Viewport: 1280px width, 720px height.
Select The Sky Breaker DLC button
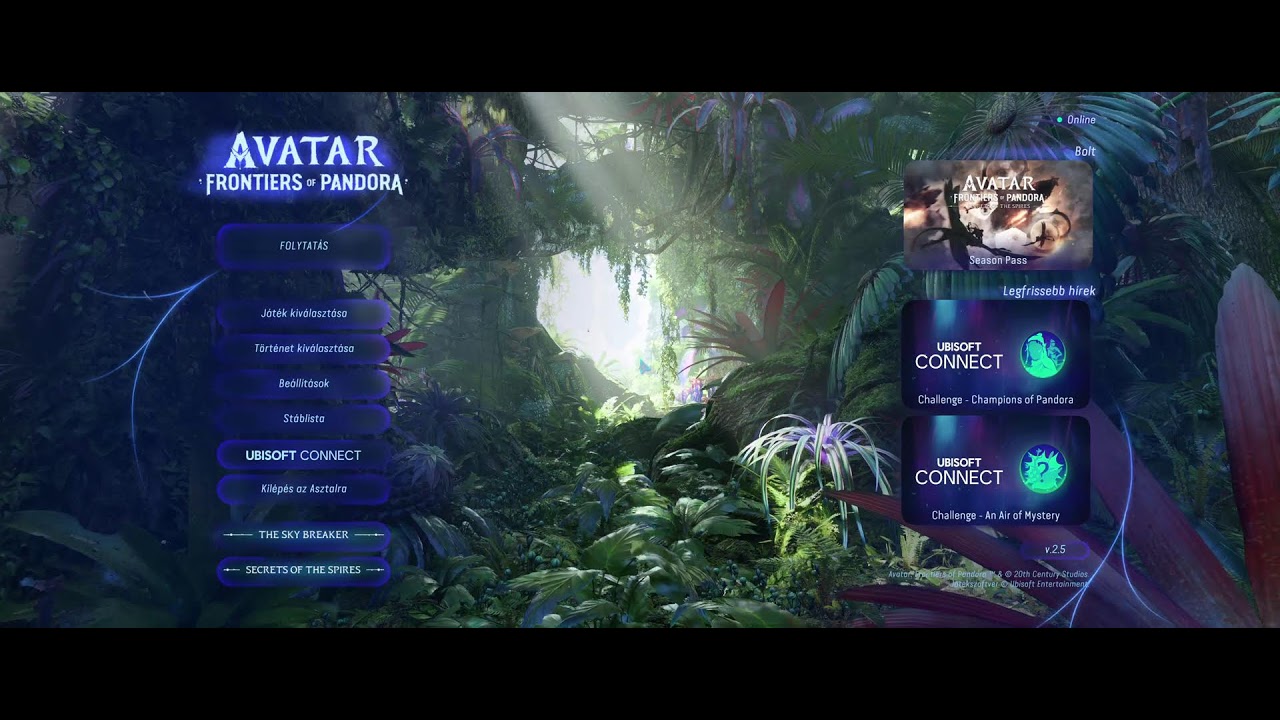(304, 535)
